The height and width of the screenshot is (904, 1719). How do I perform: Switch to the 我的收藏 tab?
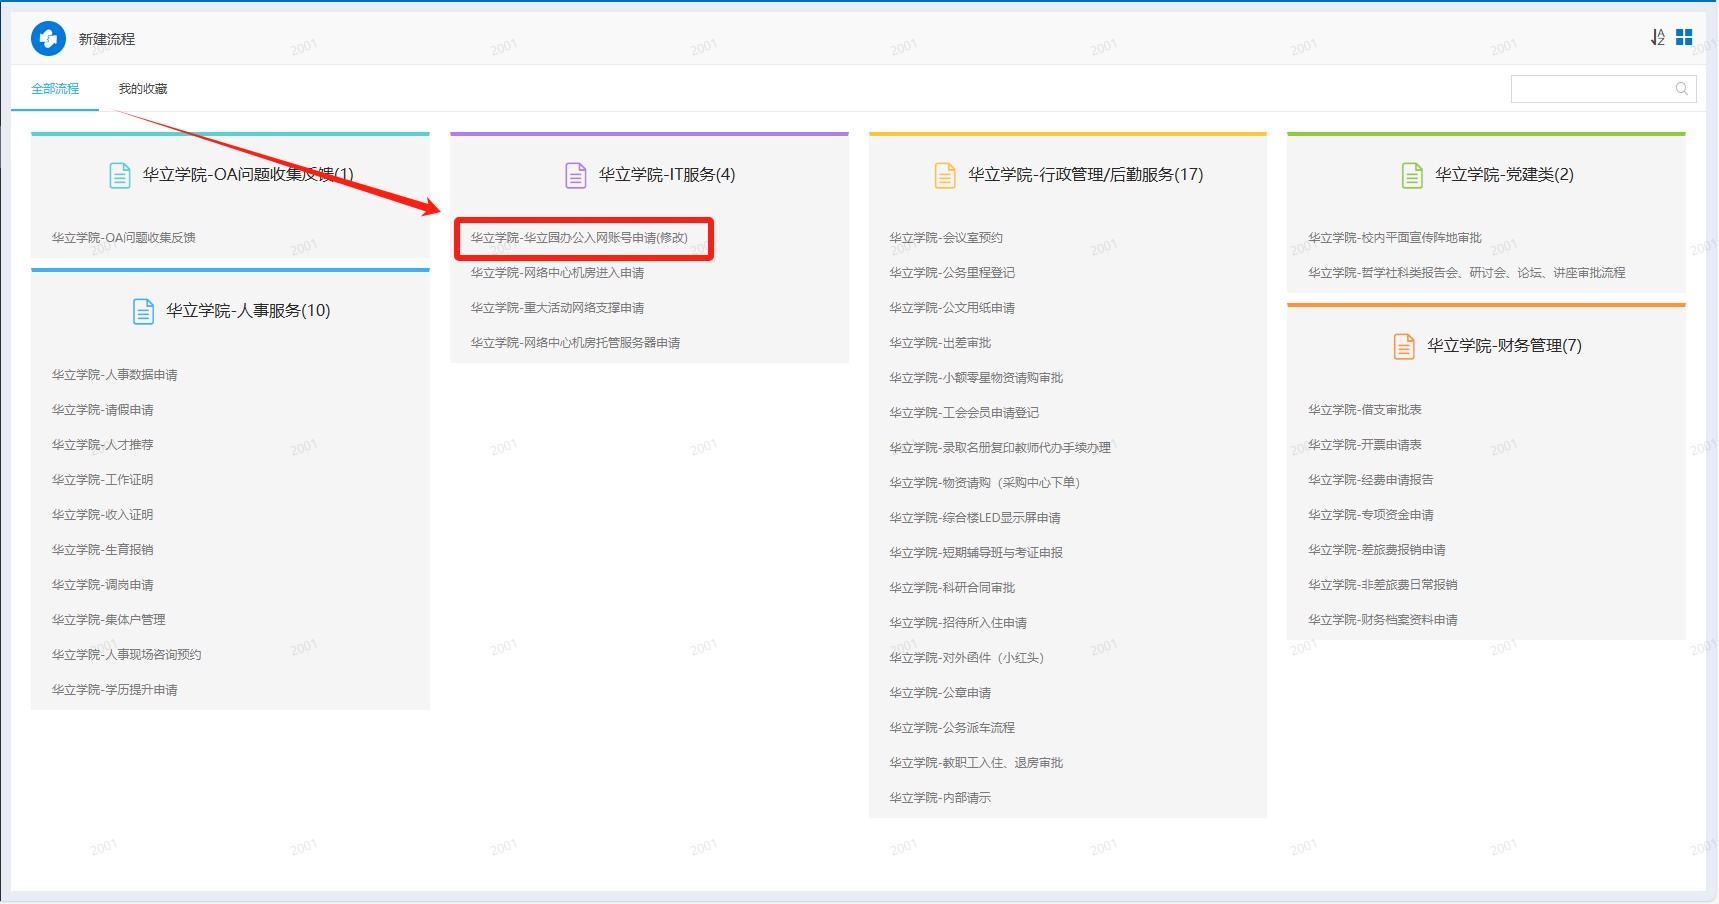[143, 89]
